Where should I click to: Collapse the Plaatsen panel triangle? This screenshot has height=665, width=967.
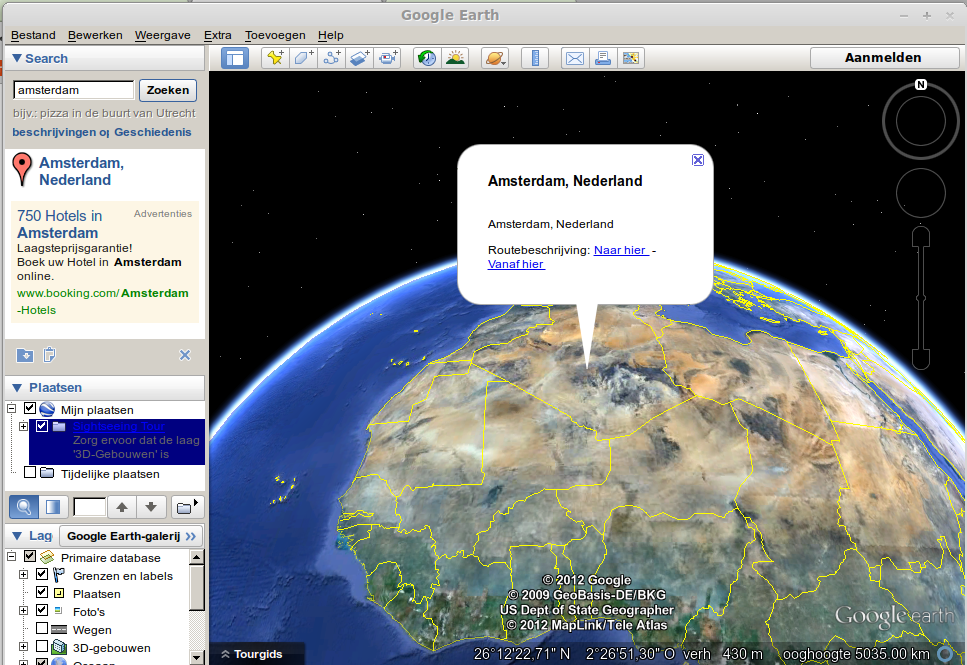[17, 387]
